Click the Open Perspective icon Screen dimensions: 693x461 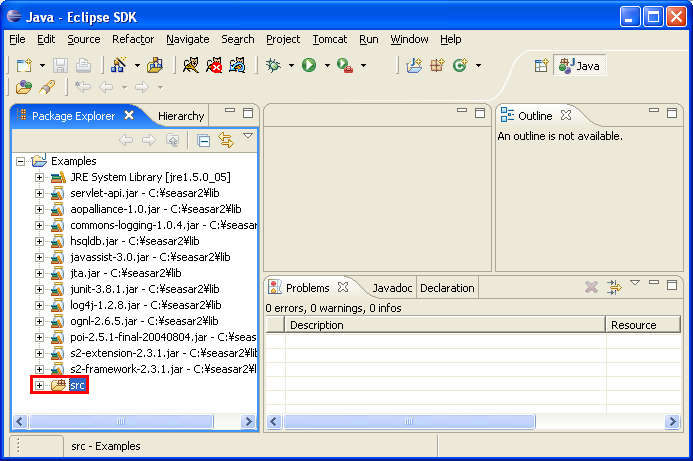pyautogui.click(x=541, y=65)
